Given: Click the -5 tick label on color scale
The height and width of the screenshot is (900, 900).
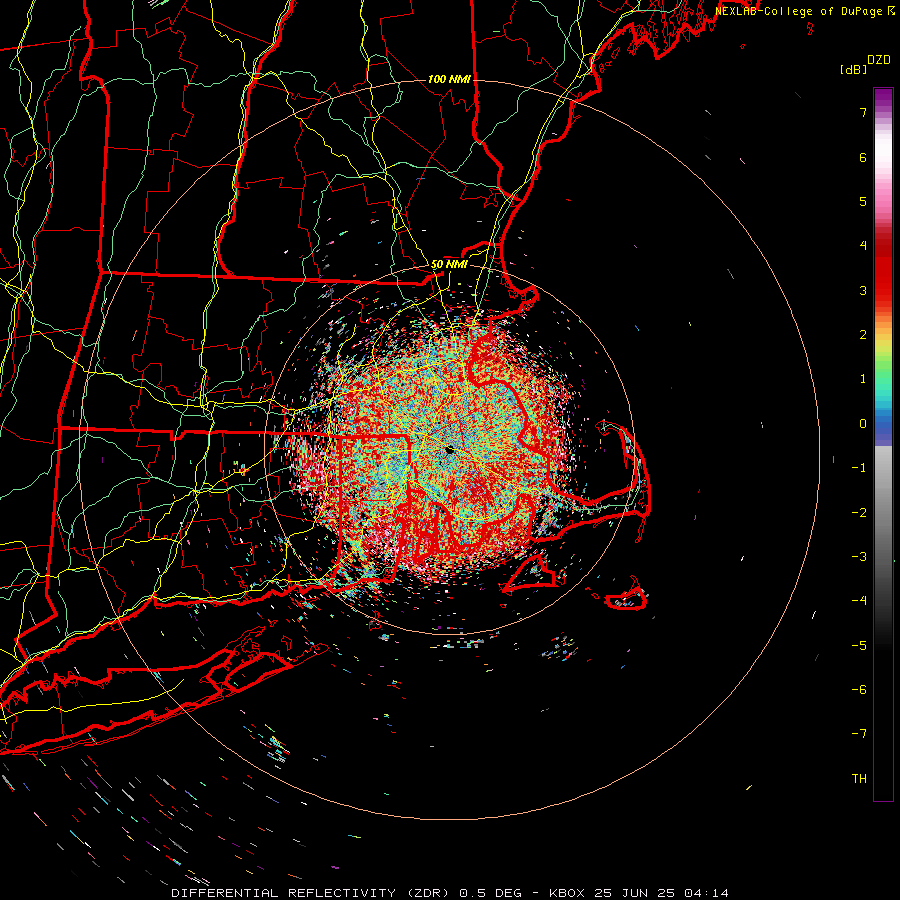Looking at the screenshot, I should [x=859, y=646].
